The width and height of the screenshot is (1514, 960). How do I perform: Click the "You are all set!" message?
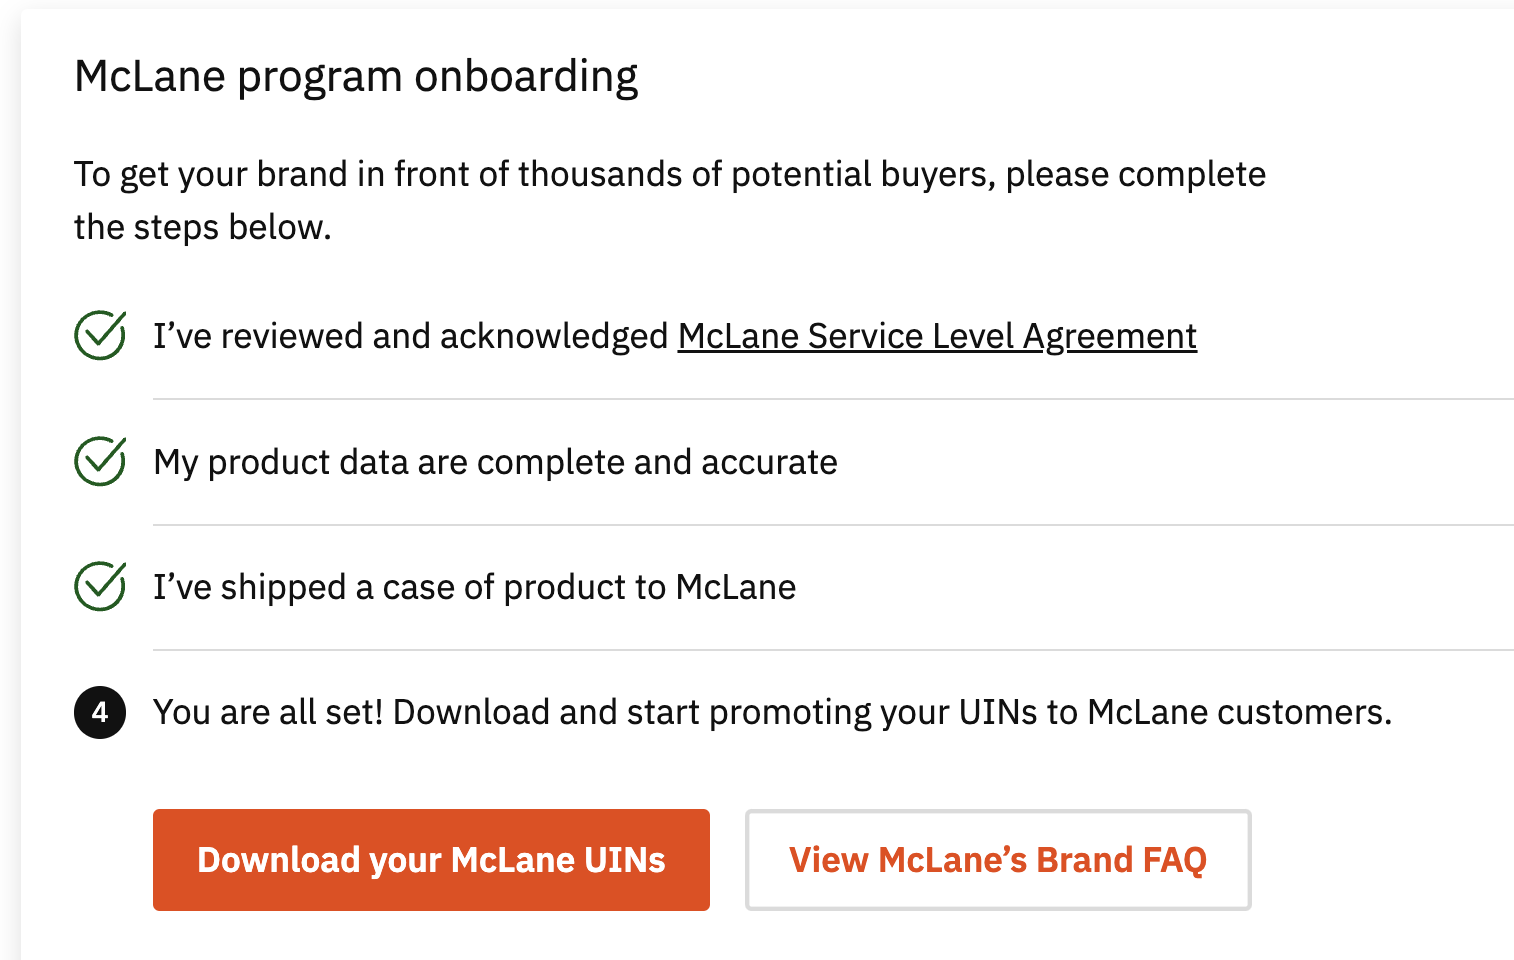tap(268, 712)
